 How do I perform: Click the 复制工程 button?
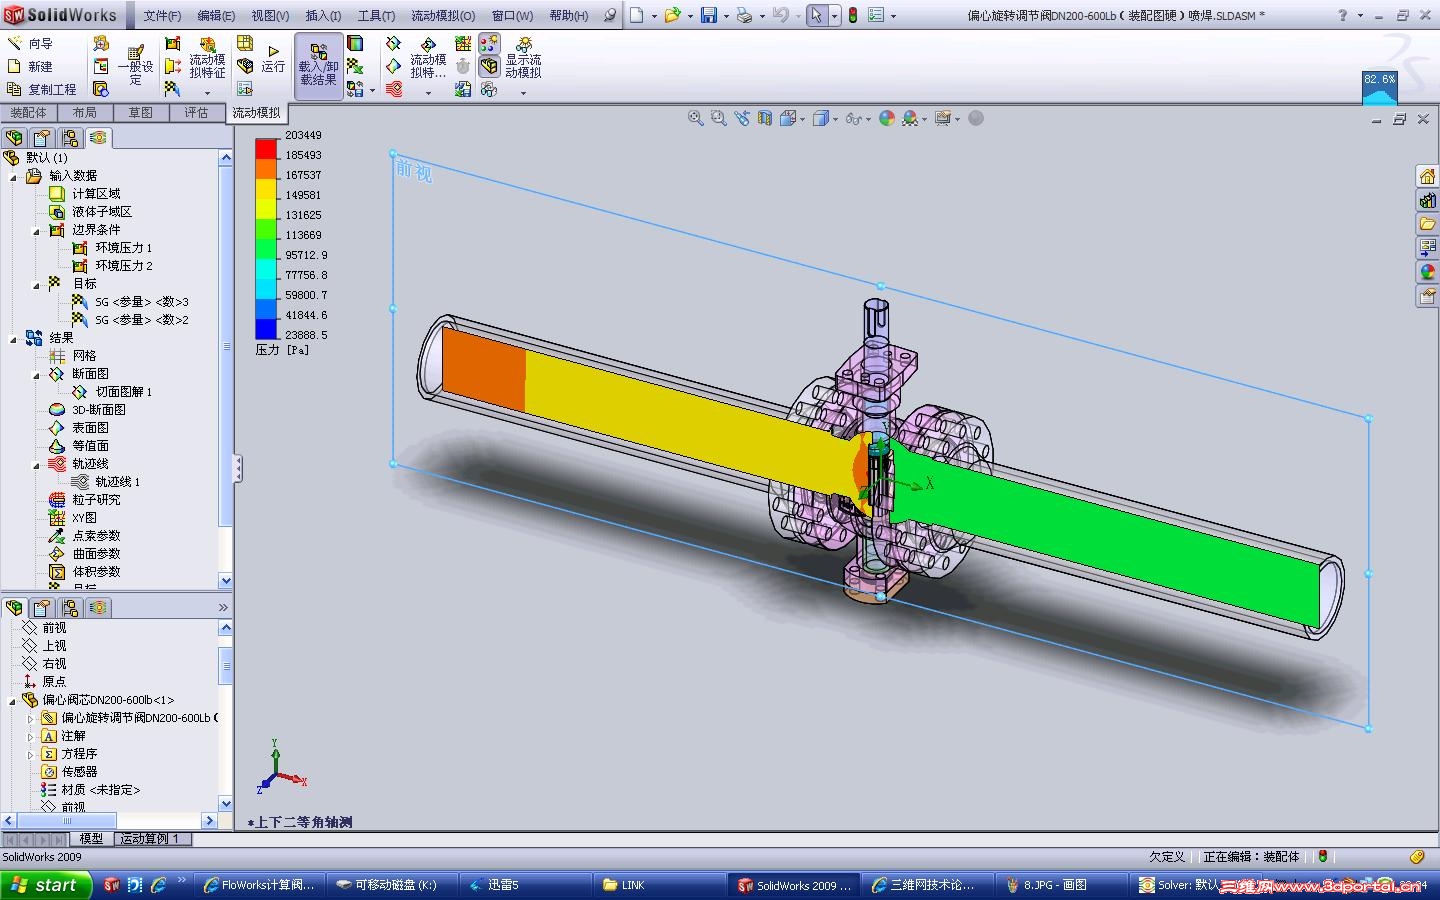(41, 89)
